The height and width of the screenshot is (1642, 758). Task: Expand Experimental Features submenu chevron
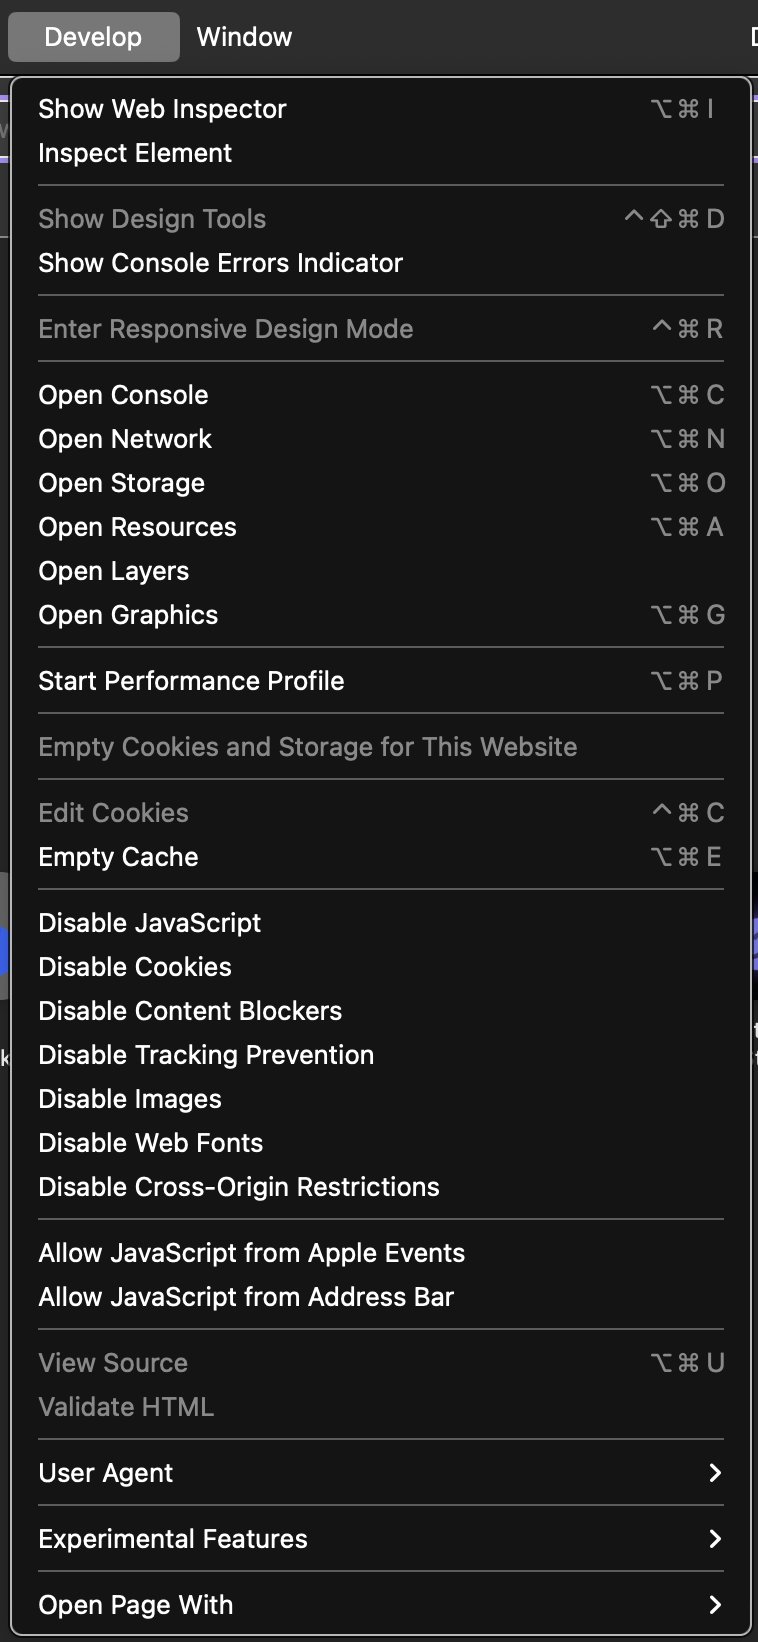[714, 1539]
